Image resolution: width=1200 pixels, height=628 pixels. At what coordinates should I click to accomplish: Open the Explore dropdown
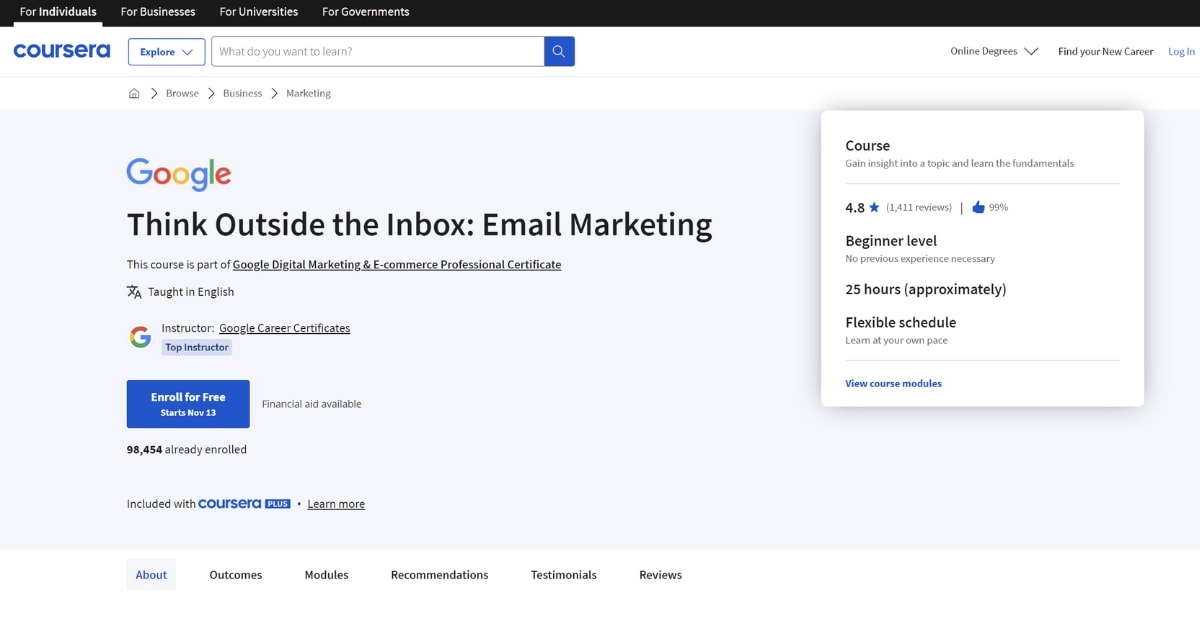point(167,52)
